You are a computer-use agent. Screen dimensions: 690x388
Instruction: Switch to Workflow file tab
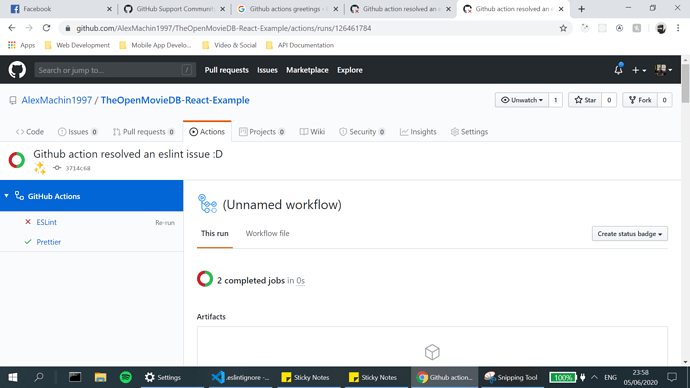pyautogui.click(x=267, y=234)
